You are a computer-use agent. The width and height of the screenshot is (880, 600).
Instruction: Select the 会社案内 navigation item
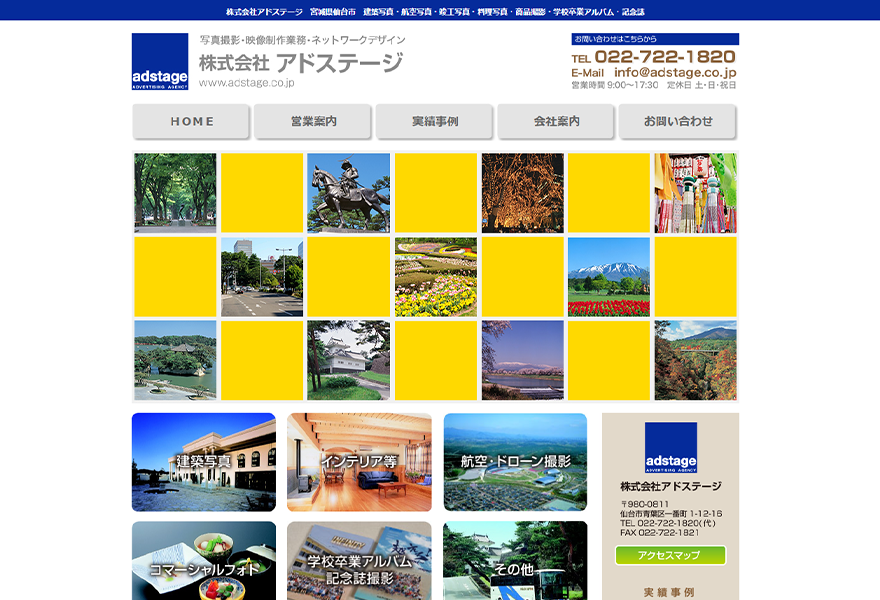[x=556, y=121]
